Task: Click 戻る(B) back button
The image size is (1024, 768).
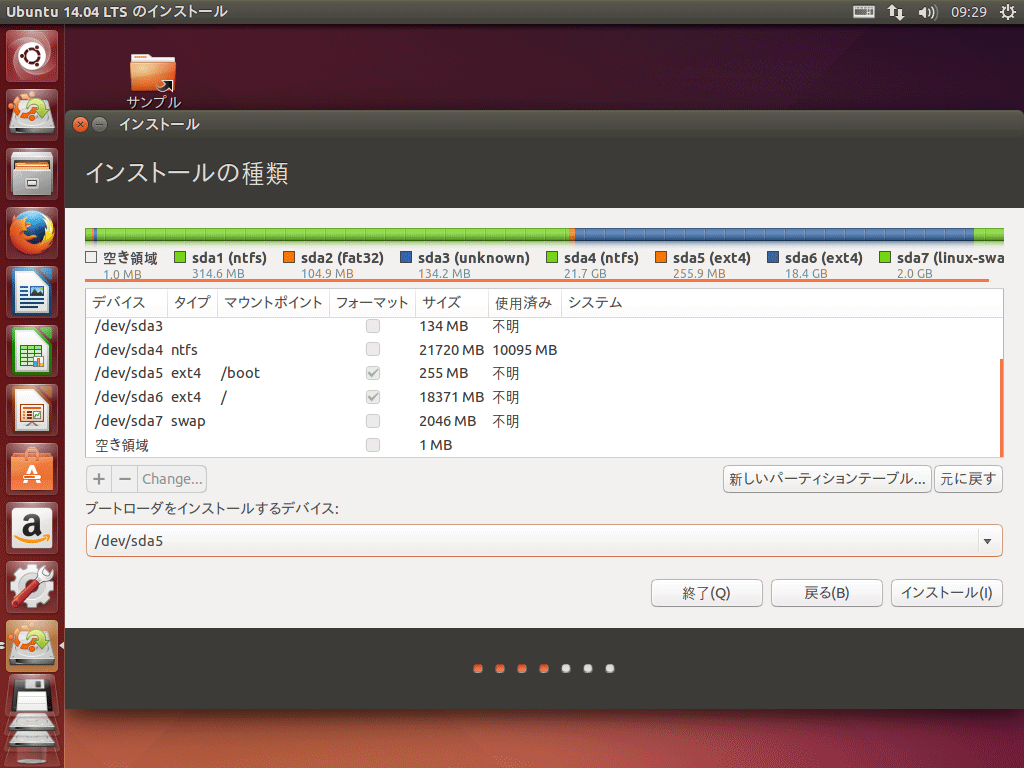Action: pyautogui.click(x=827, y=593)
